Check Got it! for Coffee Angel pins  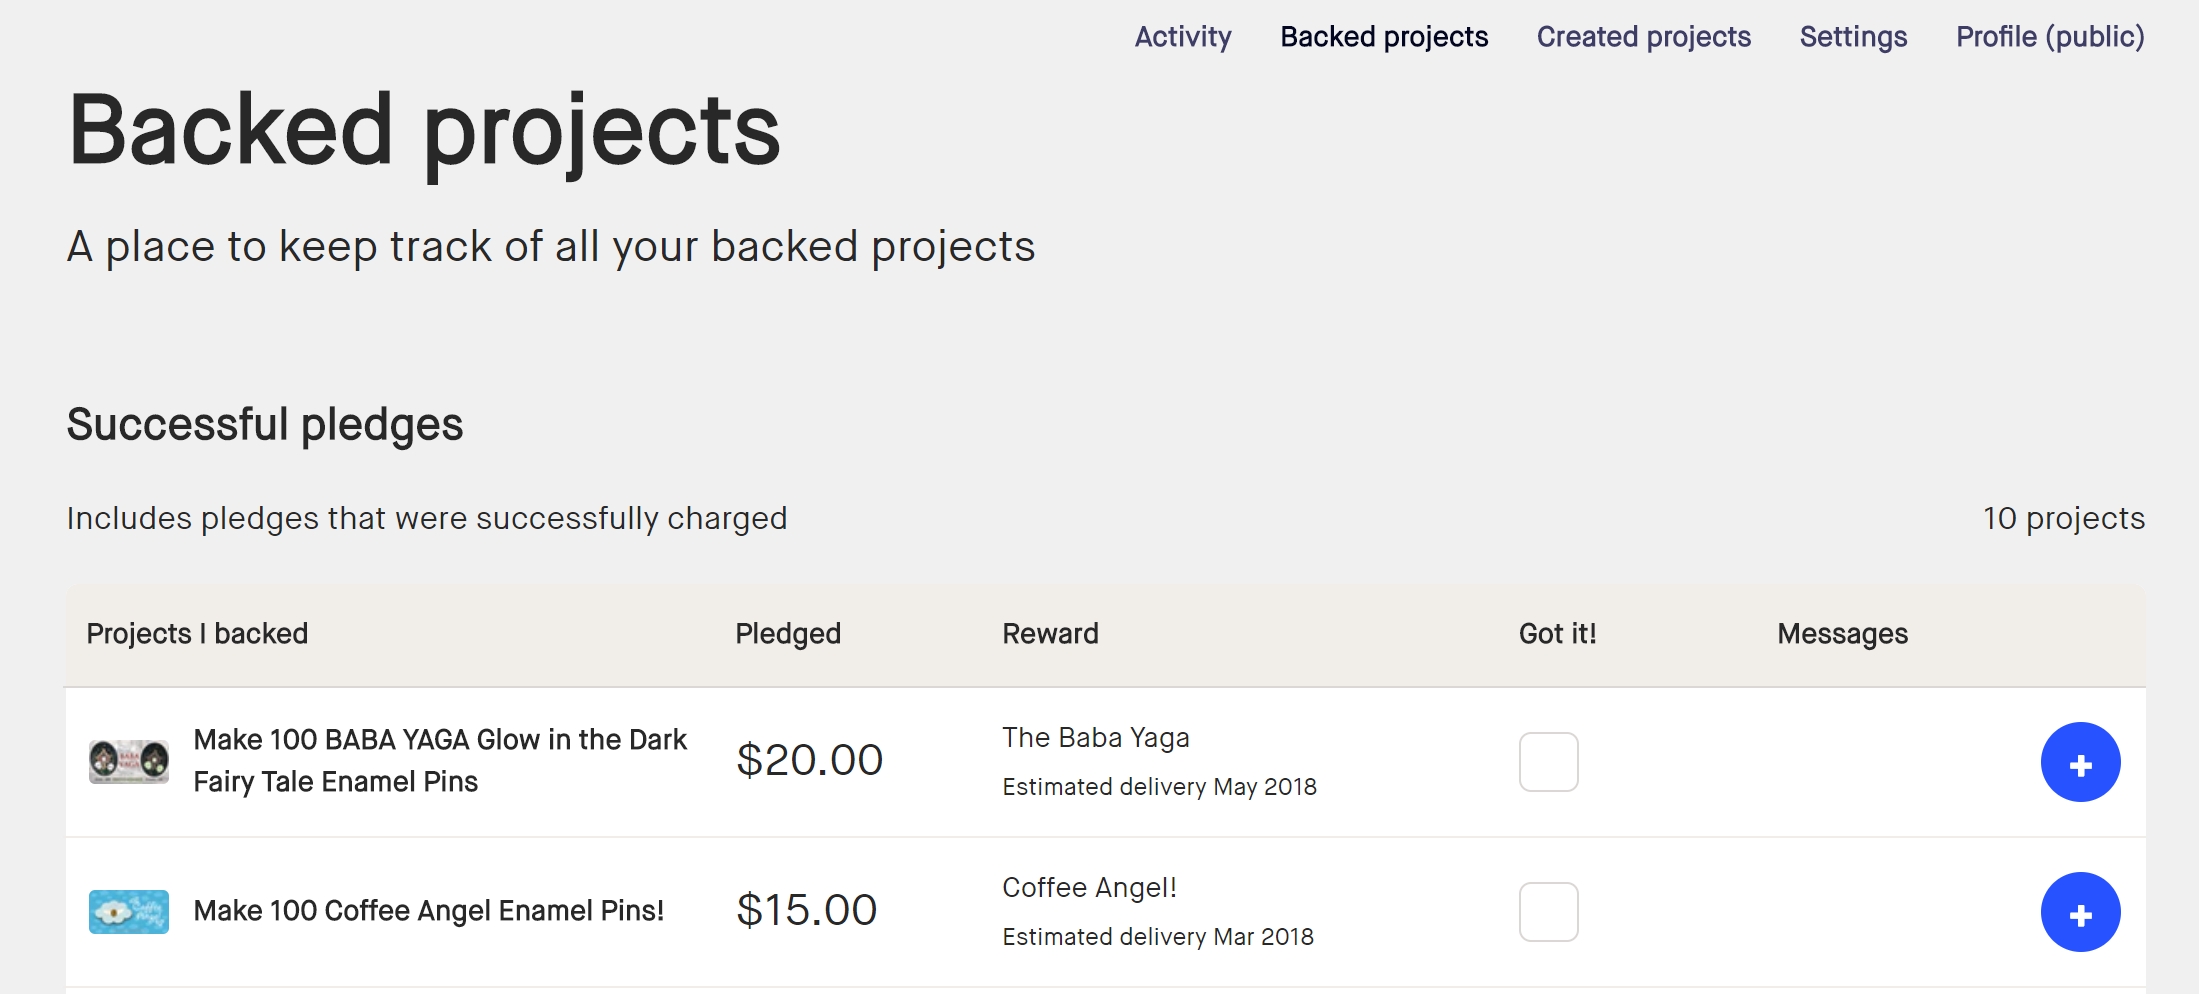pos(1549,912)
